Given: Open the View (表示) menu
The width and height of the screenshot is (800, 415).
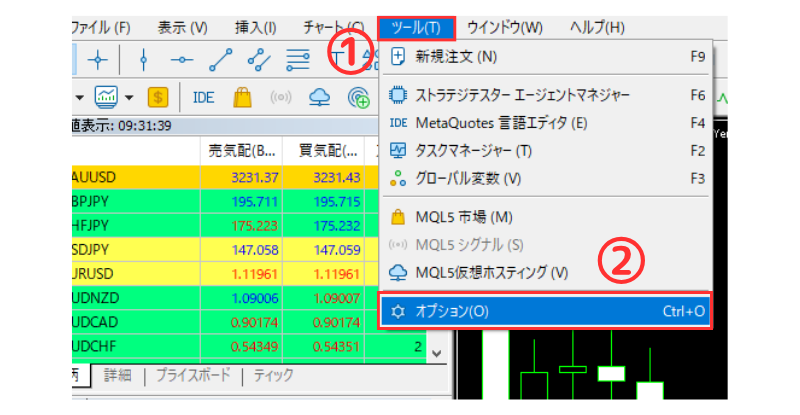Looking at the screenshot, I should (183, 28).
